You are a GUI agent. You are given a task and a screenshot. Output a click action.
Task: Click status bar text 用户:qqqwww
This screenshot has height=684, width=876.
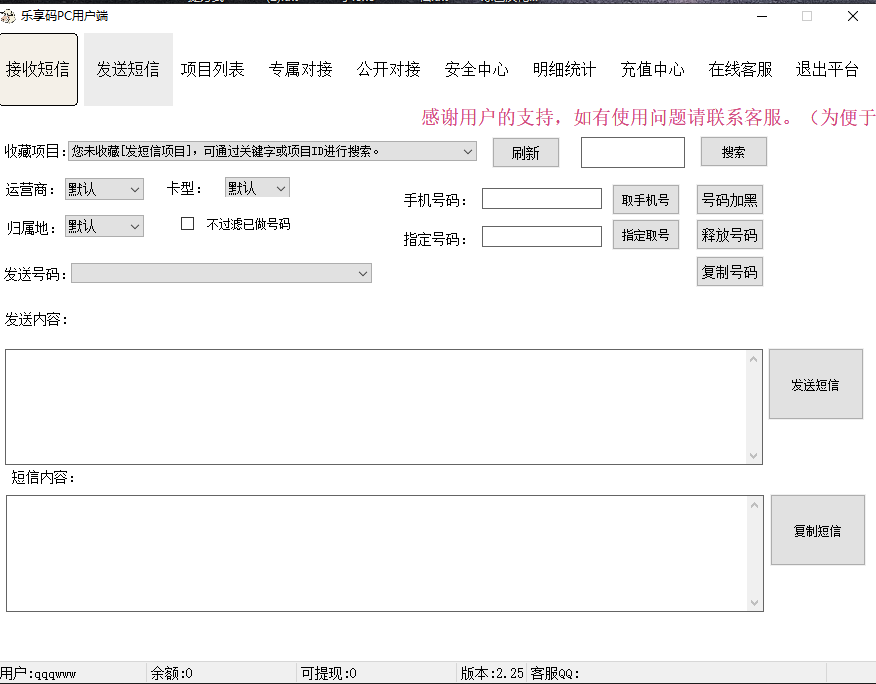[38, 673]
